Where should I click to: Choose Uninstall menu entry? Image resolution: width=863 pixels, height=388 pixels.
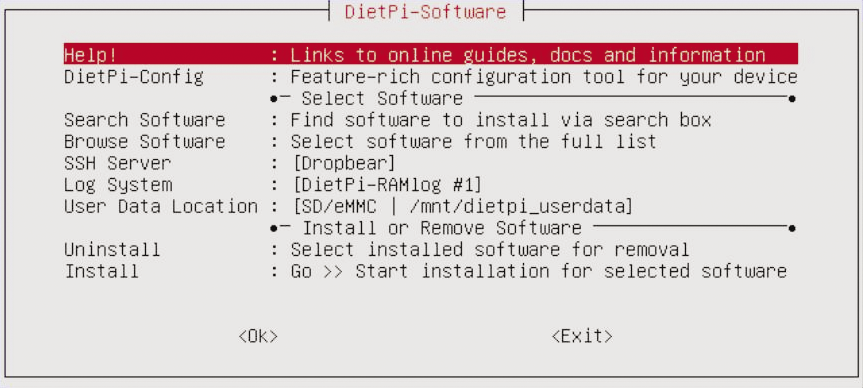377,249
